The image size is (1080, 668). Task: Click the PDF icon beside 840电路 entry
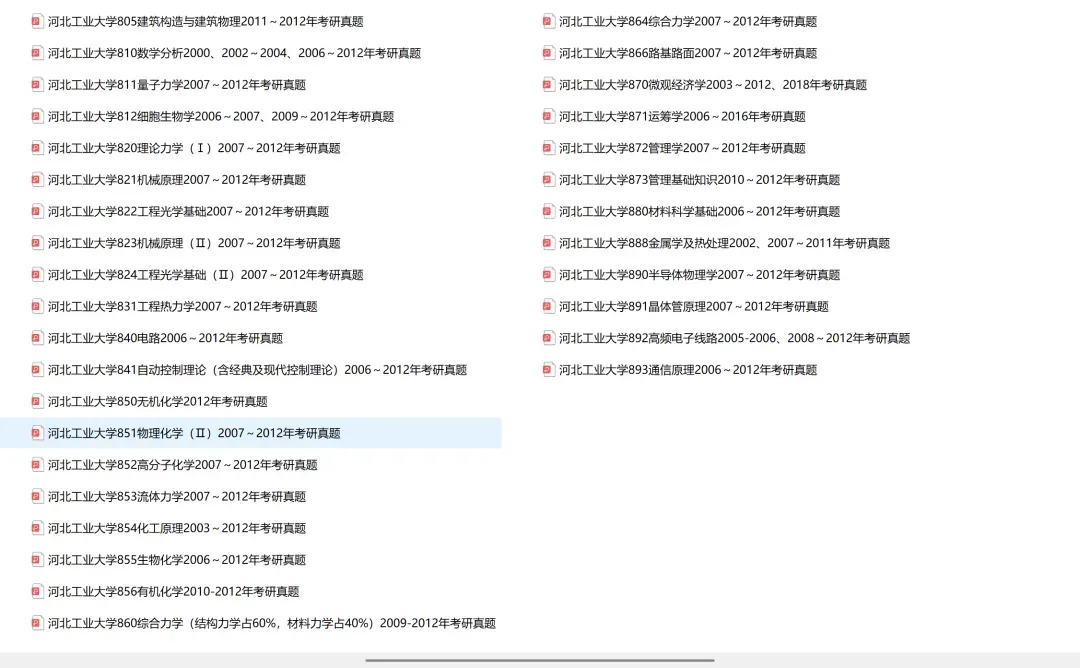[x=35, y=337]
